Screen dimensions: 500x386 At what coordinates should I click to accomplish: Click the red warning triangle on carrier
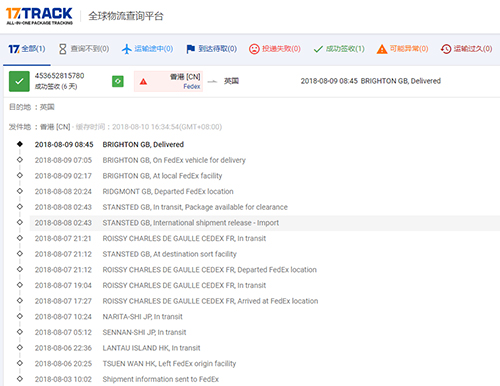(x=143, y=81)
